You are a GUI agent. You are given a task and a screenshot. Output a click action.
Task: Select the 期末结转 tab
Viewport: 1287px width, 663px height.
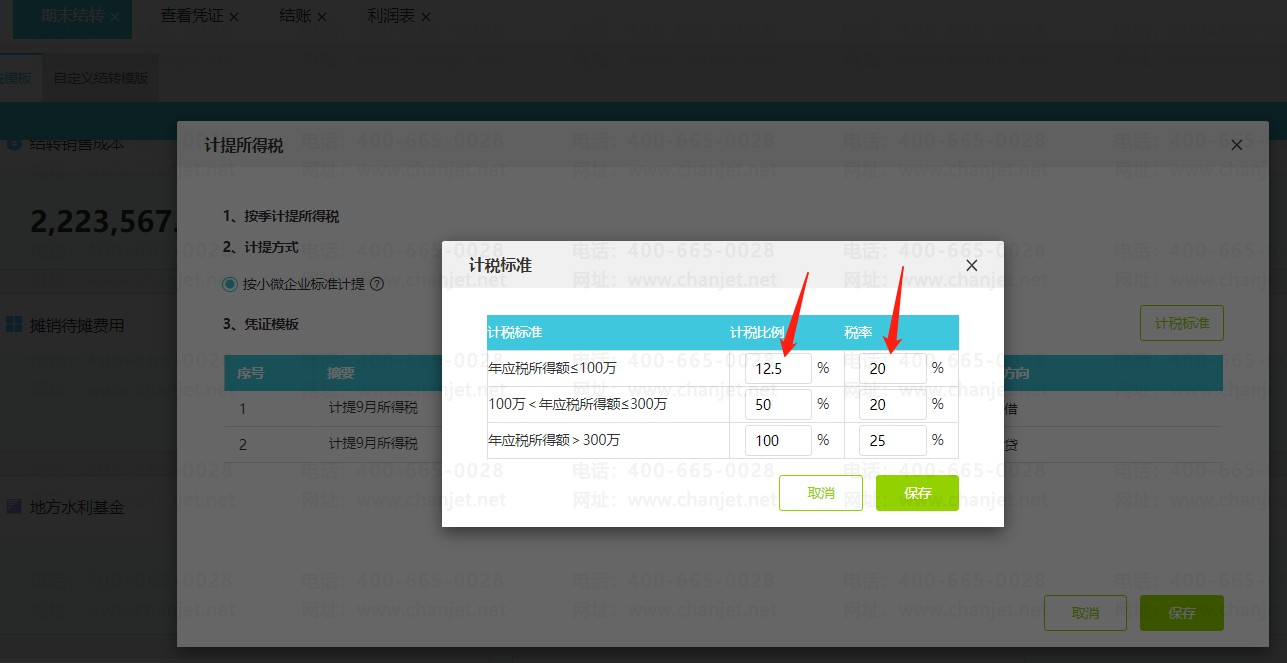64,16
